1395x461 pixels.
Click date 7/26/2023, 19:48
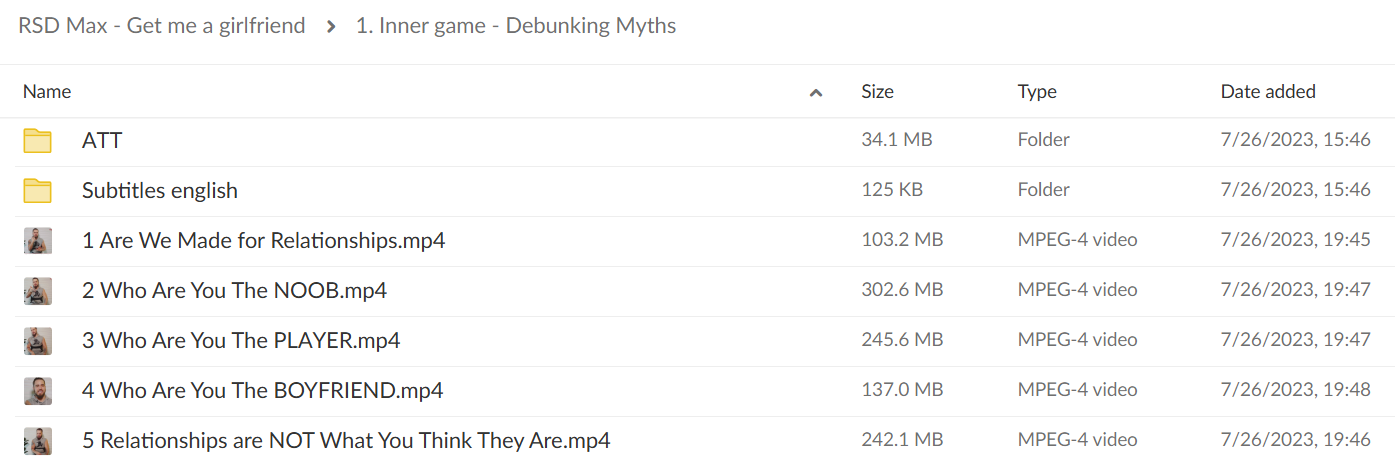point(1296,390)
